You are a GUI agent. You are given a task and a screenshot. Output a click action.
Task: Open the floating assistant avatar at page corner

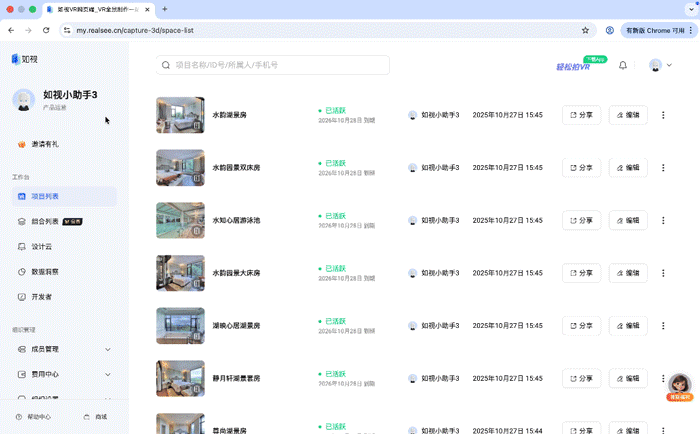679,386
